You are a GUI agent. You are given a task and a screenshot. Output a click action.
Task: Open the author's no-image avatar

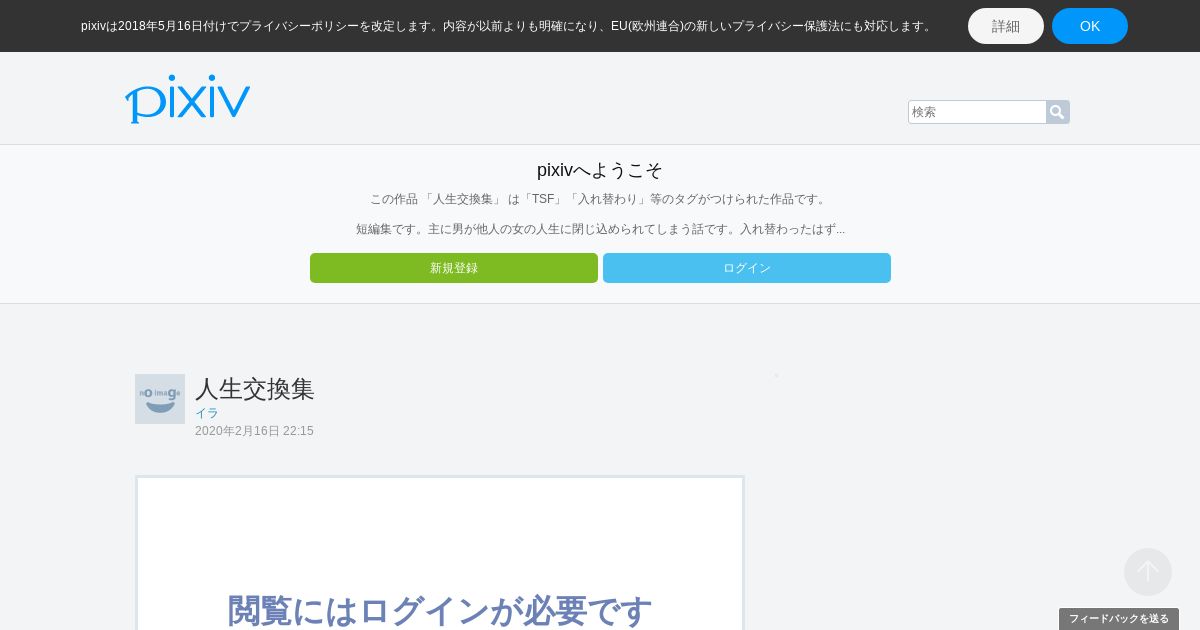tap(160, 399)
